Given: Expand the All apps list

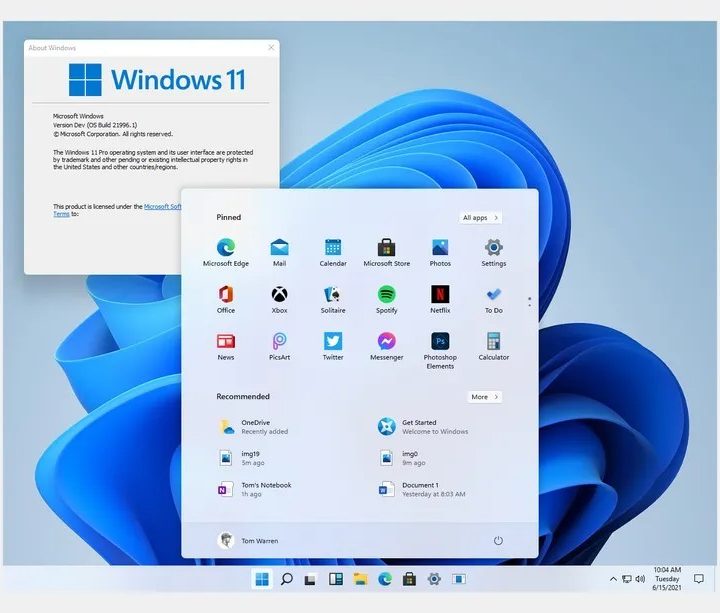Looking at the screenshot, I should coord(480,218).
